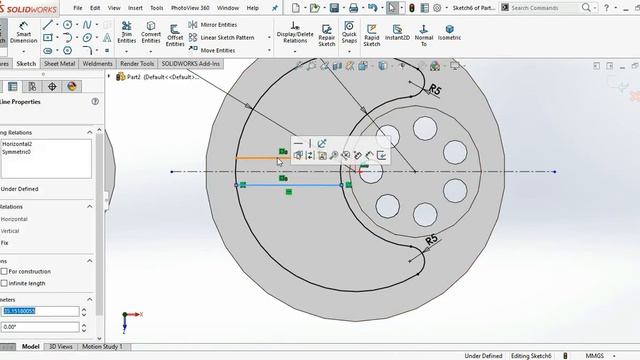Open the Tools menu

pos(157,8)
